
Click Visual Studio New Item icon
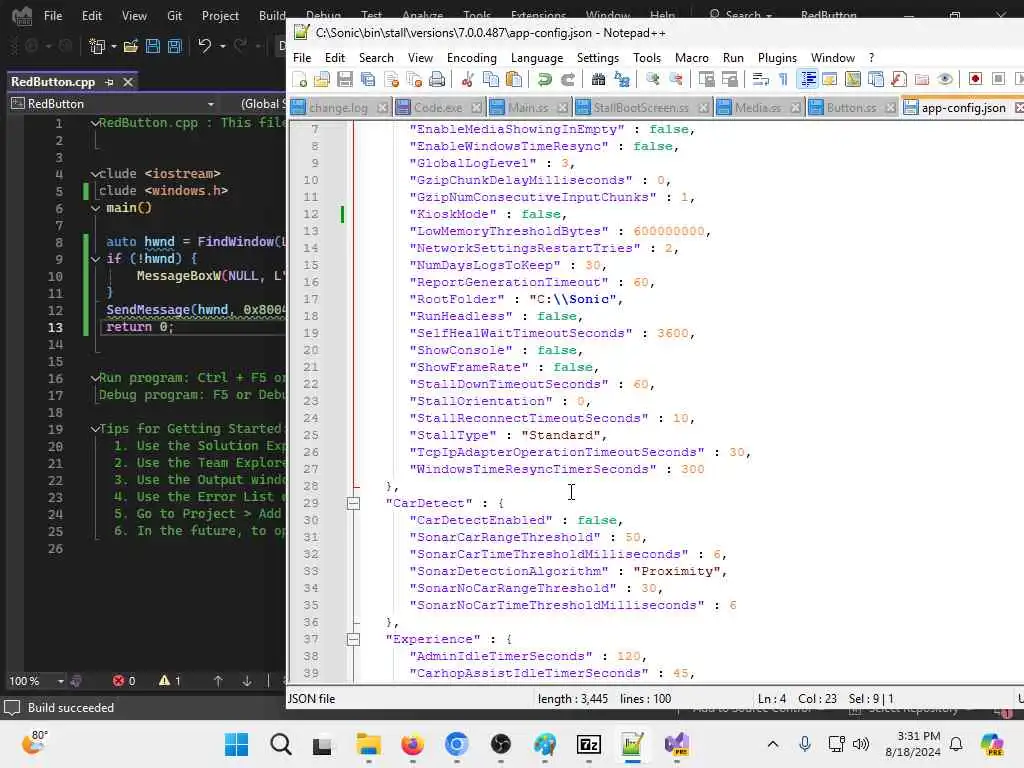click(97, 46)
